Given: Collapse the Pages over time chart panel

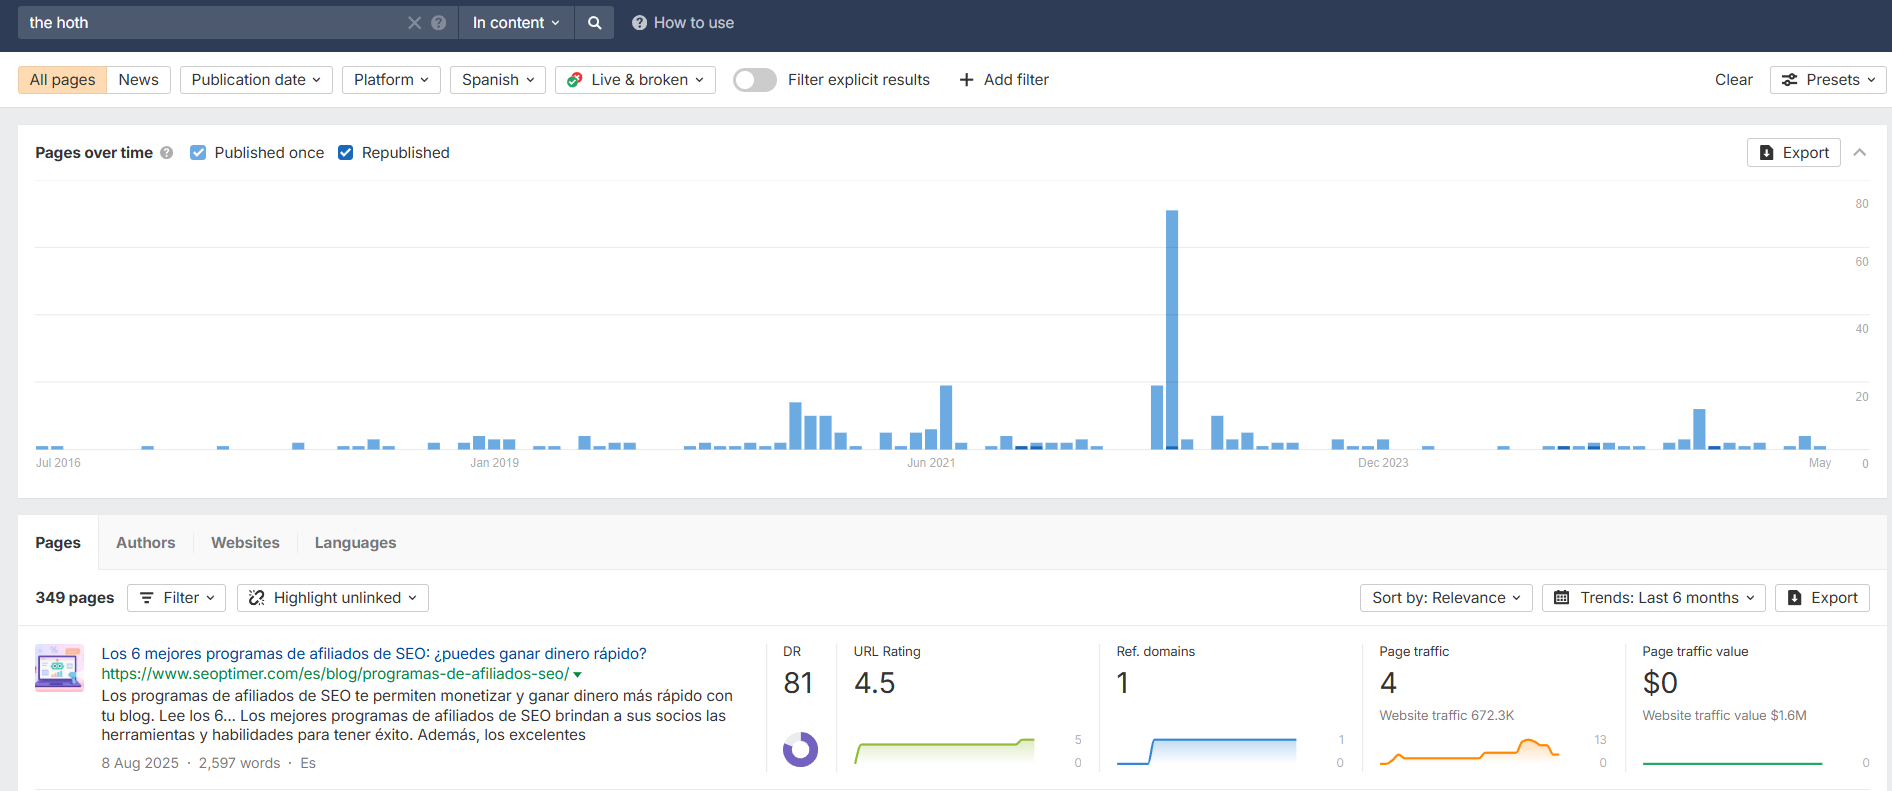Looking at the screenshot, I should (x=1860, y=153).
